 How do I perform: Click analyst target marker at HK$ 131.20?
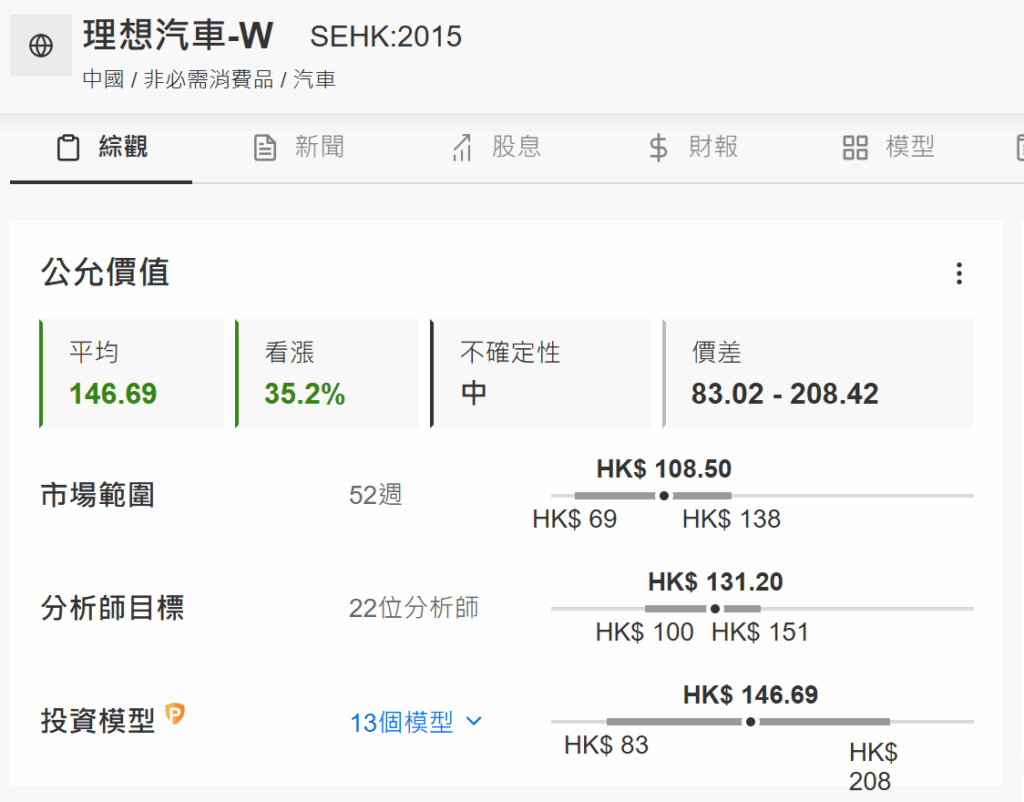(x=715, y=609)
